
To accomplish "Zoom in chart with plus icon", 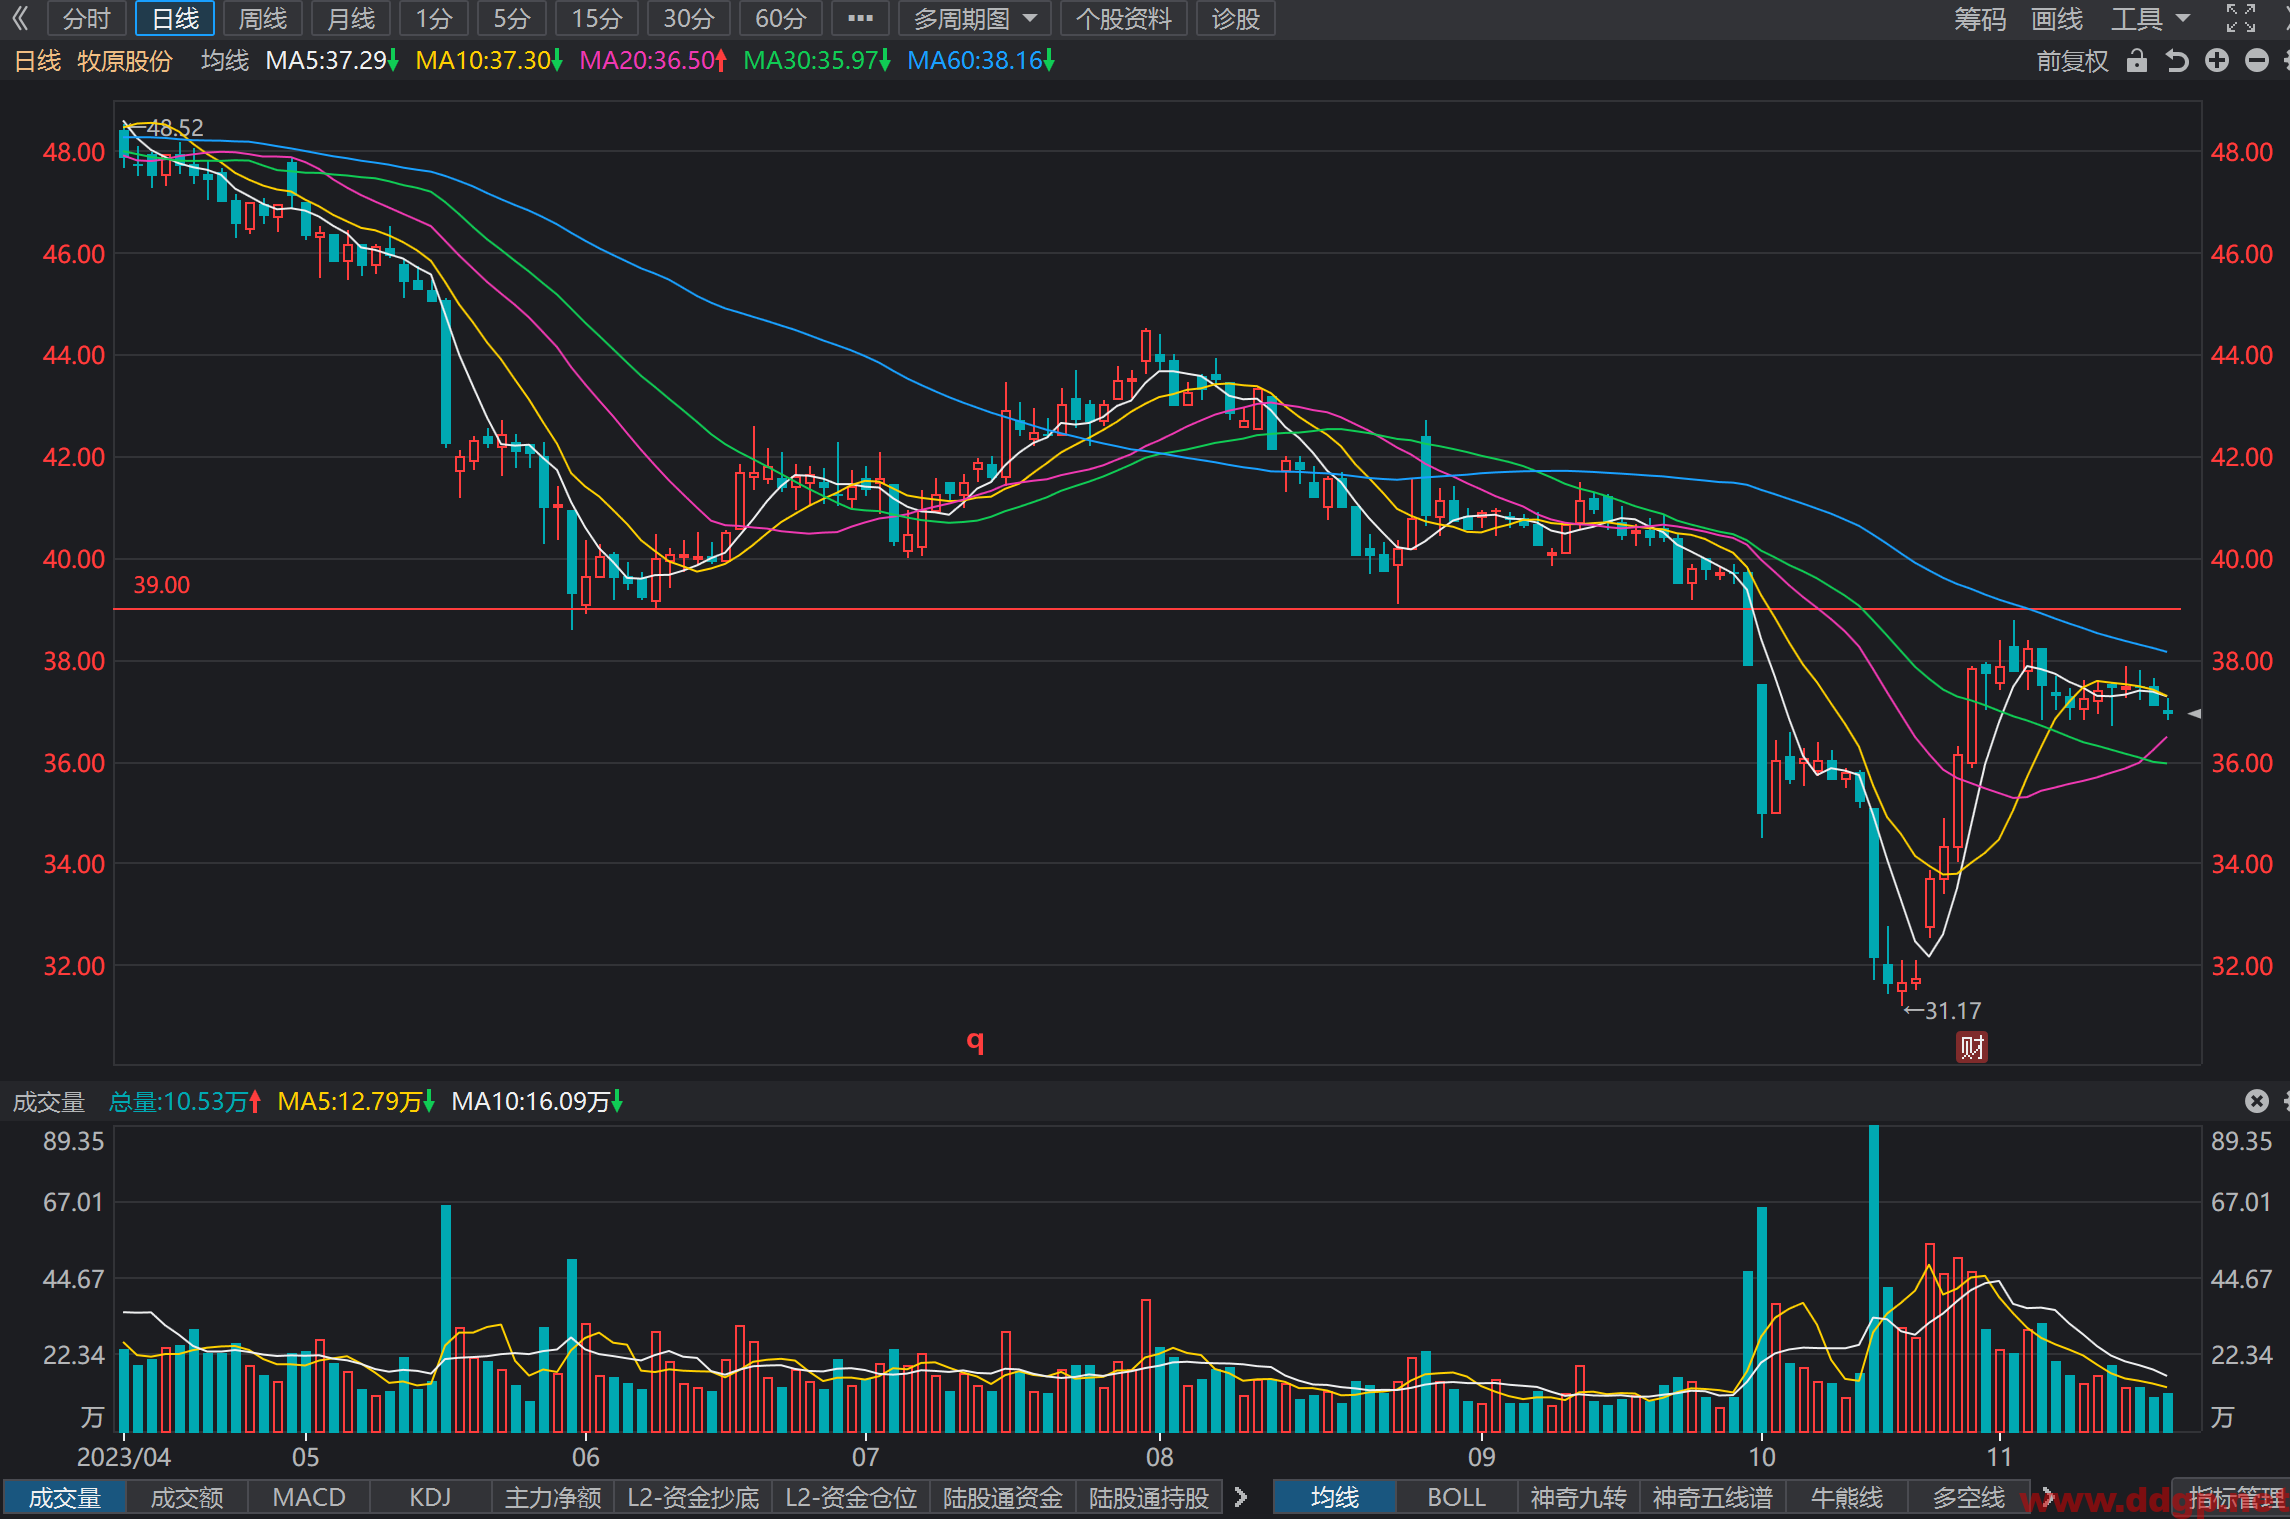I will (2217, 61).
